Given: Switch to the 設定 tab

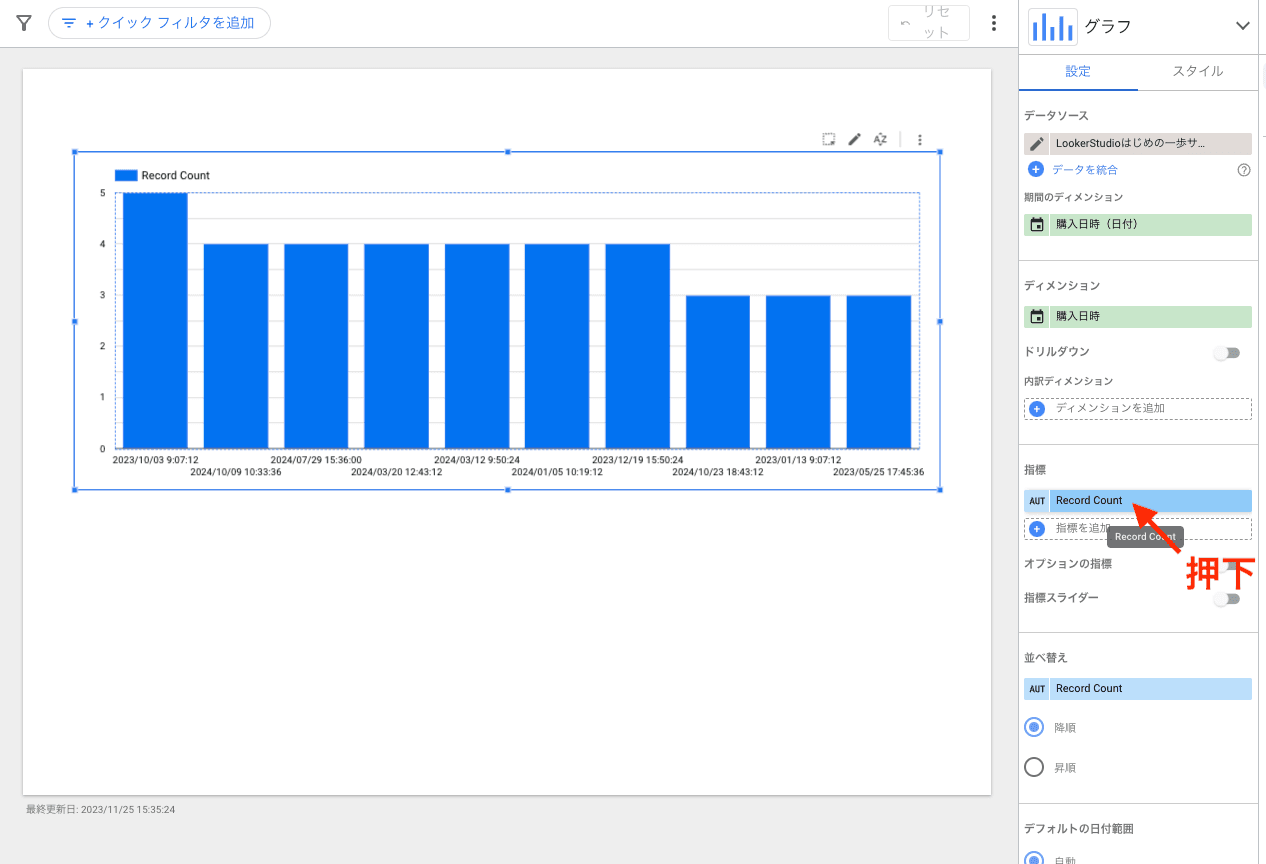Looking at the screenshot, I should point(1078,72).
